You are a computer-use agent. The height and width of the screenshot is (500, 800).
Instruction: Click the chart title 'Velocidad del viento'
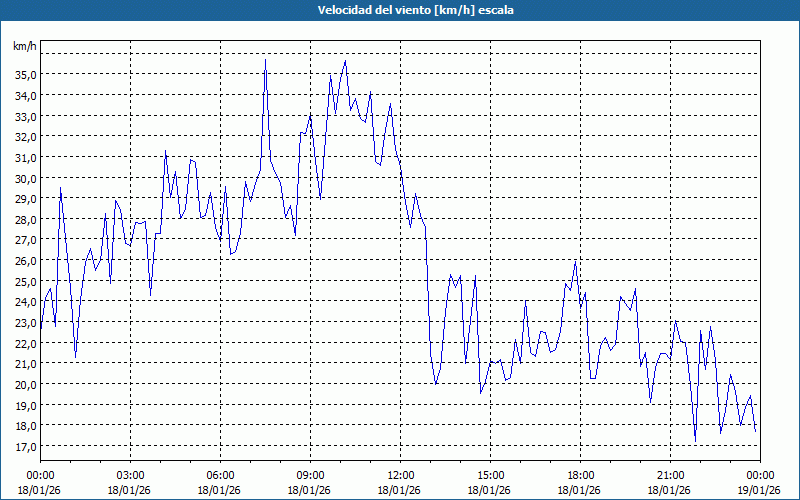pos(400,10)
